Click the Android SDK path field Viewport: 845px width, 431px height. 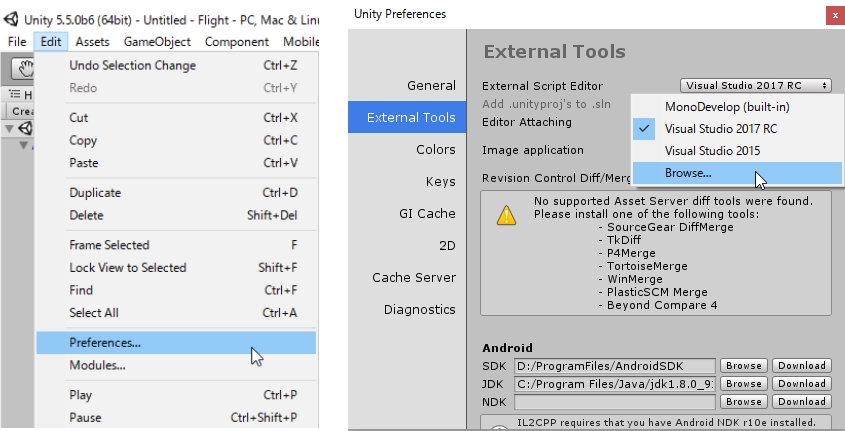coord(614,366)
